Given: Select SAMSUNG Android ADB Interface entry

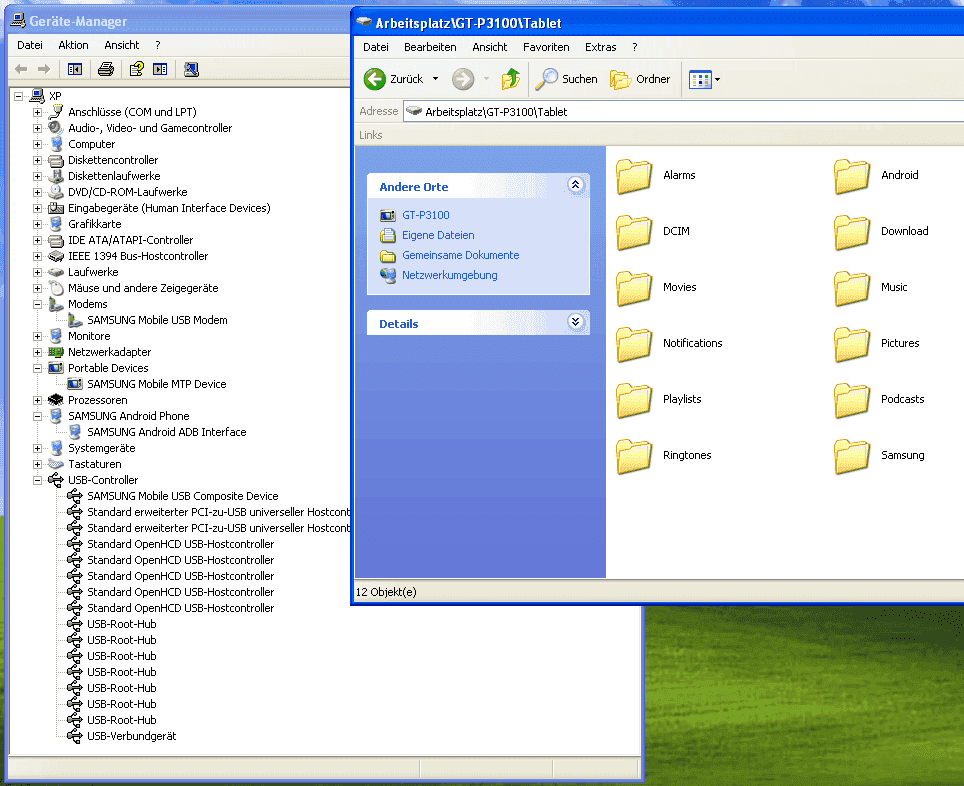Looking at the screenshot, I should pos(166,432).
